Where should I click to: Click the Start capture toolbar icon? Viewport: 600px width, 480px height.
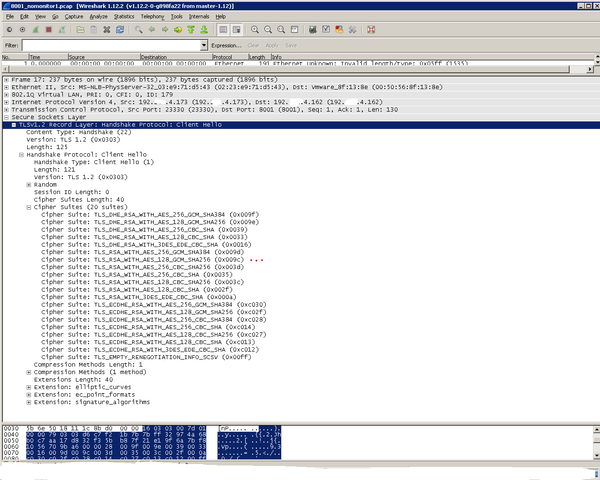click(36, 30)
